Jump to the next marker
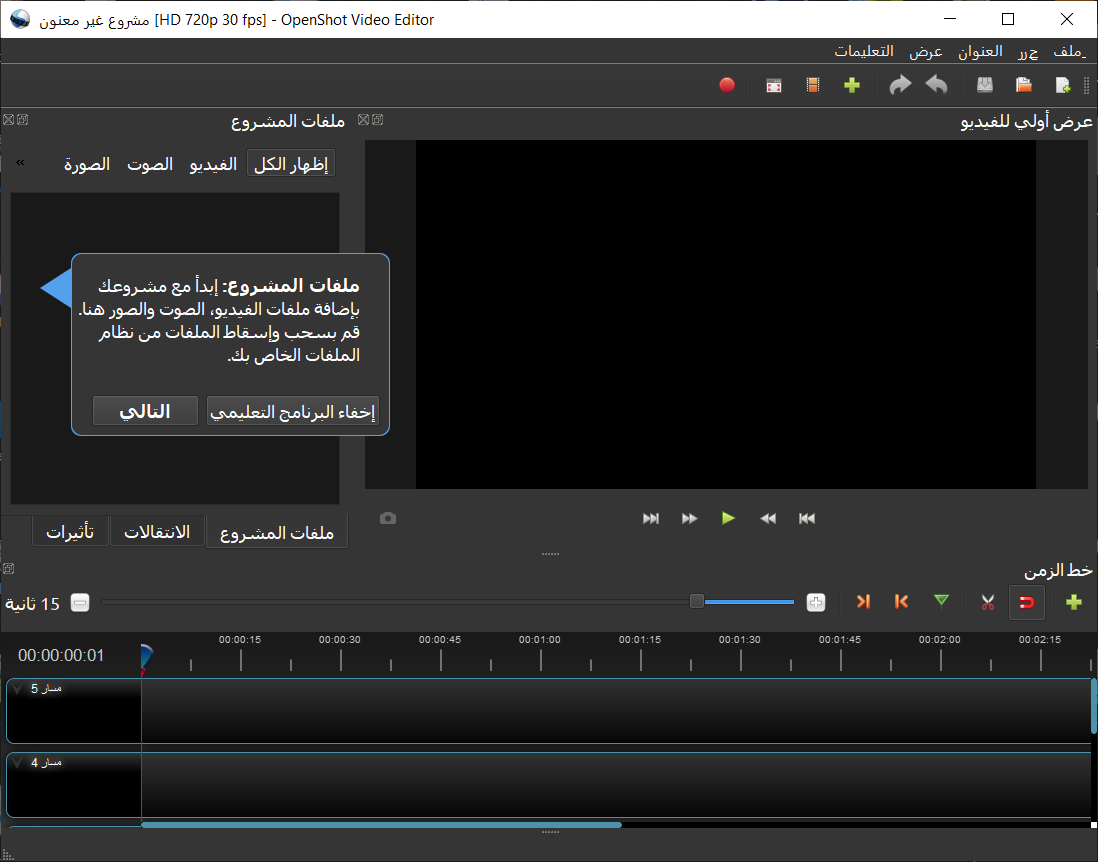This screenshot has width=1098, height=862. click(863, 602)
